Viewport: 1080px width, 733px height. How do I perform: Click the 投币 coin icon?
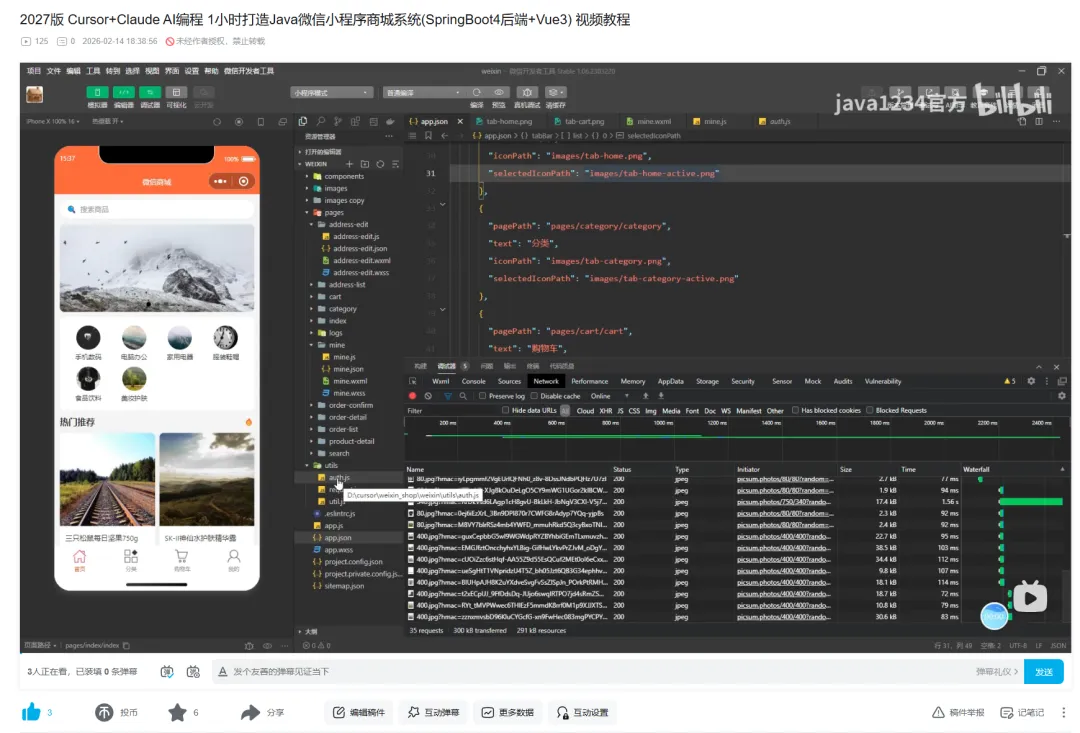click(x=104, y=712)
